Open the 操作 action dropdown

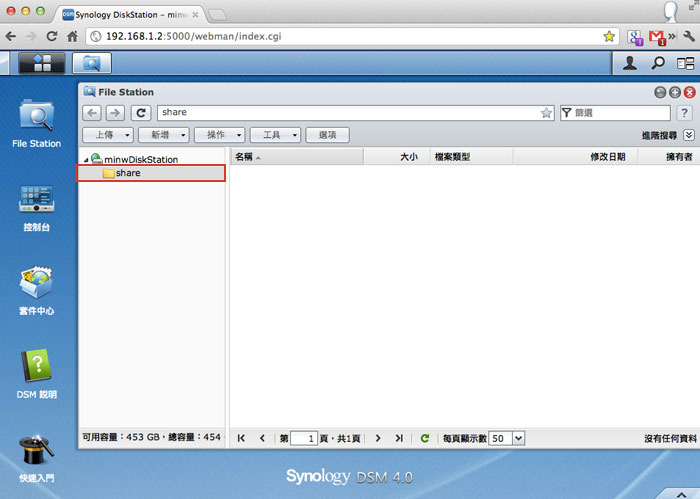click(x=220, y=135)
